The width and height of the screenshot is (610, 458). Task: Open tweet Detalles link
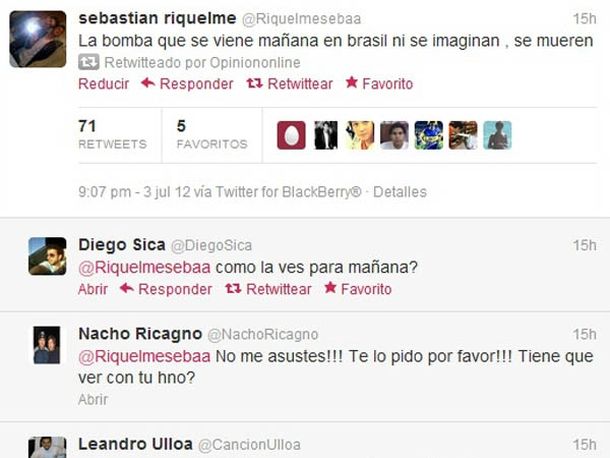click(400, 192)
